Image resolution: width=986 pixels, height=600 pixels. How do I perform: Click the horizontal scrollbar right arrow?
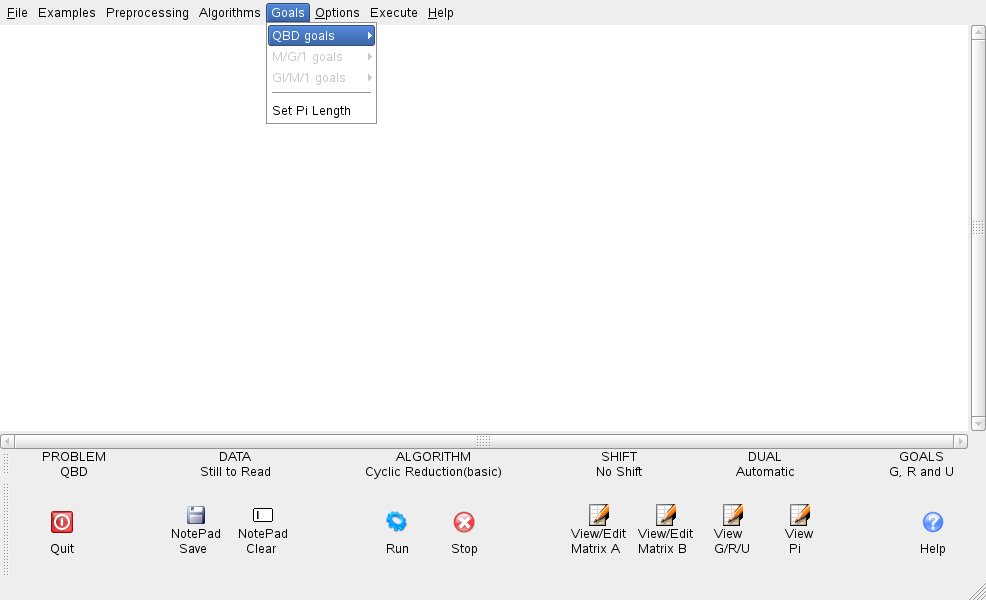tap(961, 441)
